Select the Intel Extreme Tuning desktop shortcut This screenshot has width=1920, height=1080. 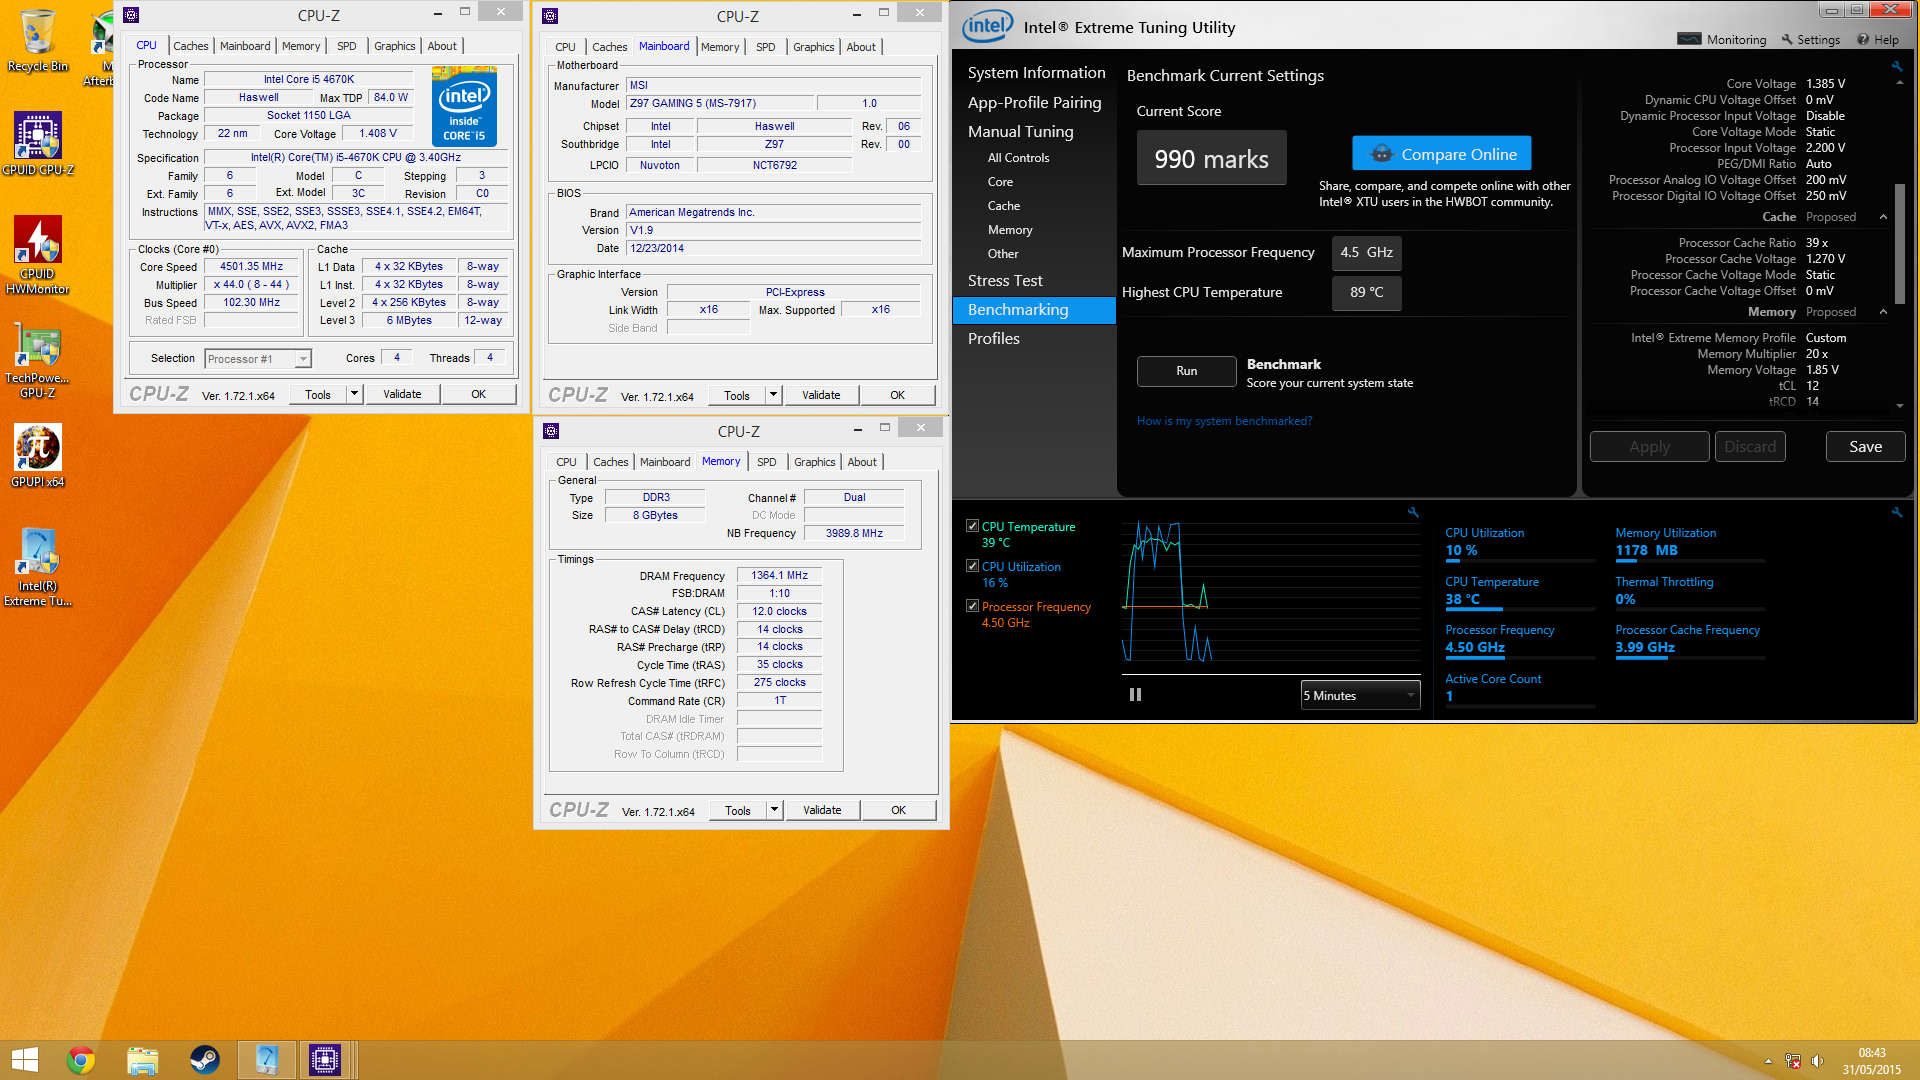click(x=38, y=567)
